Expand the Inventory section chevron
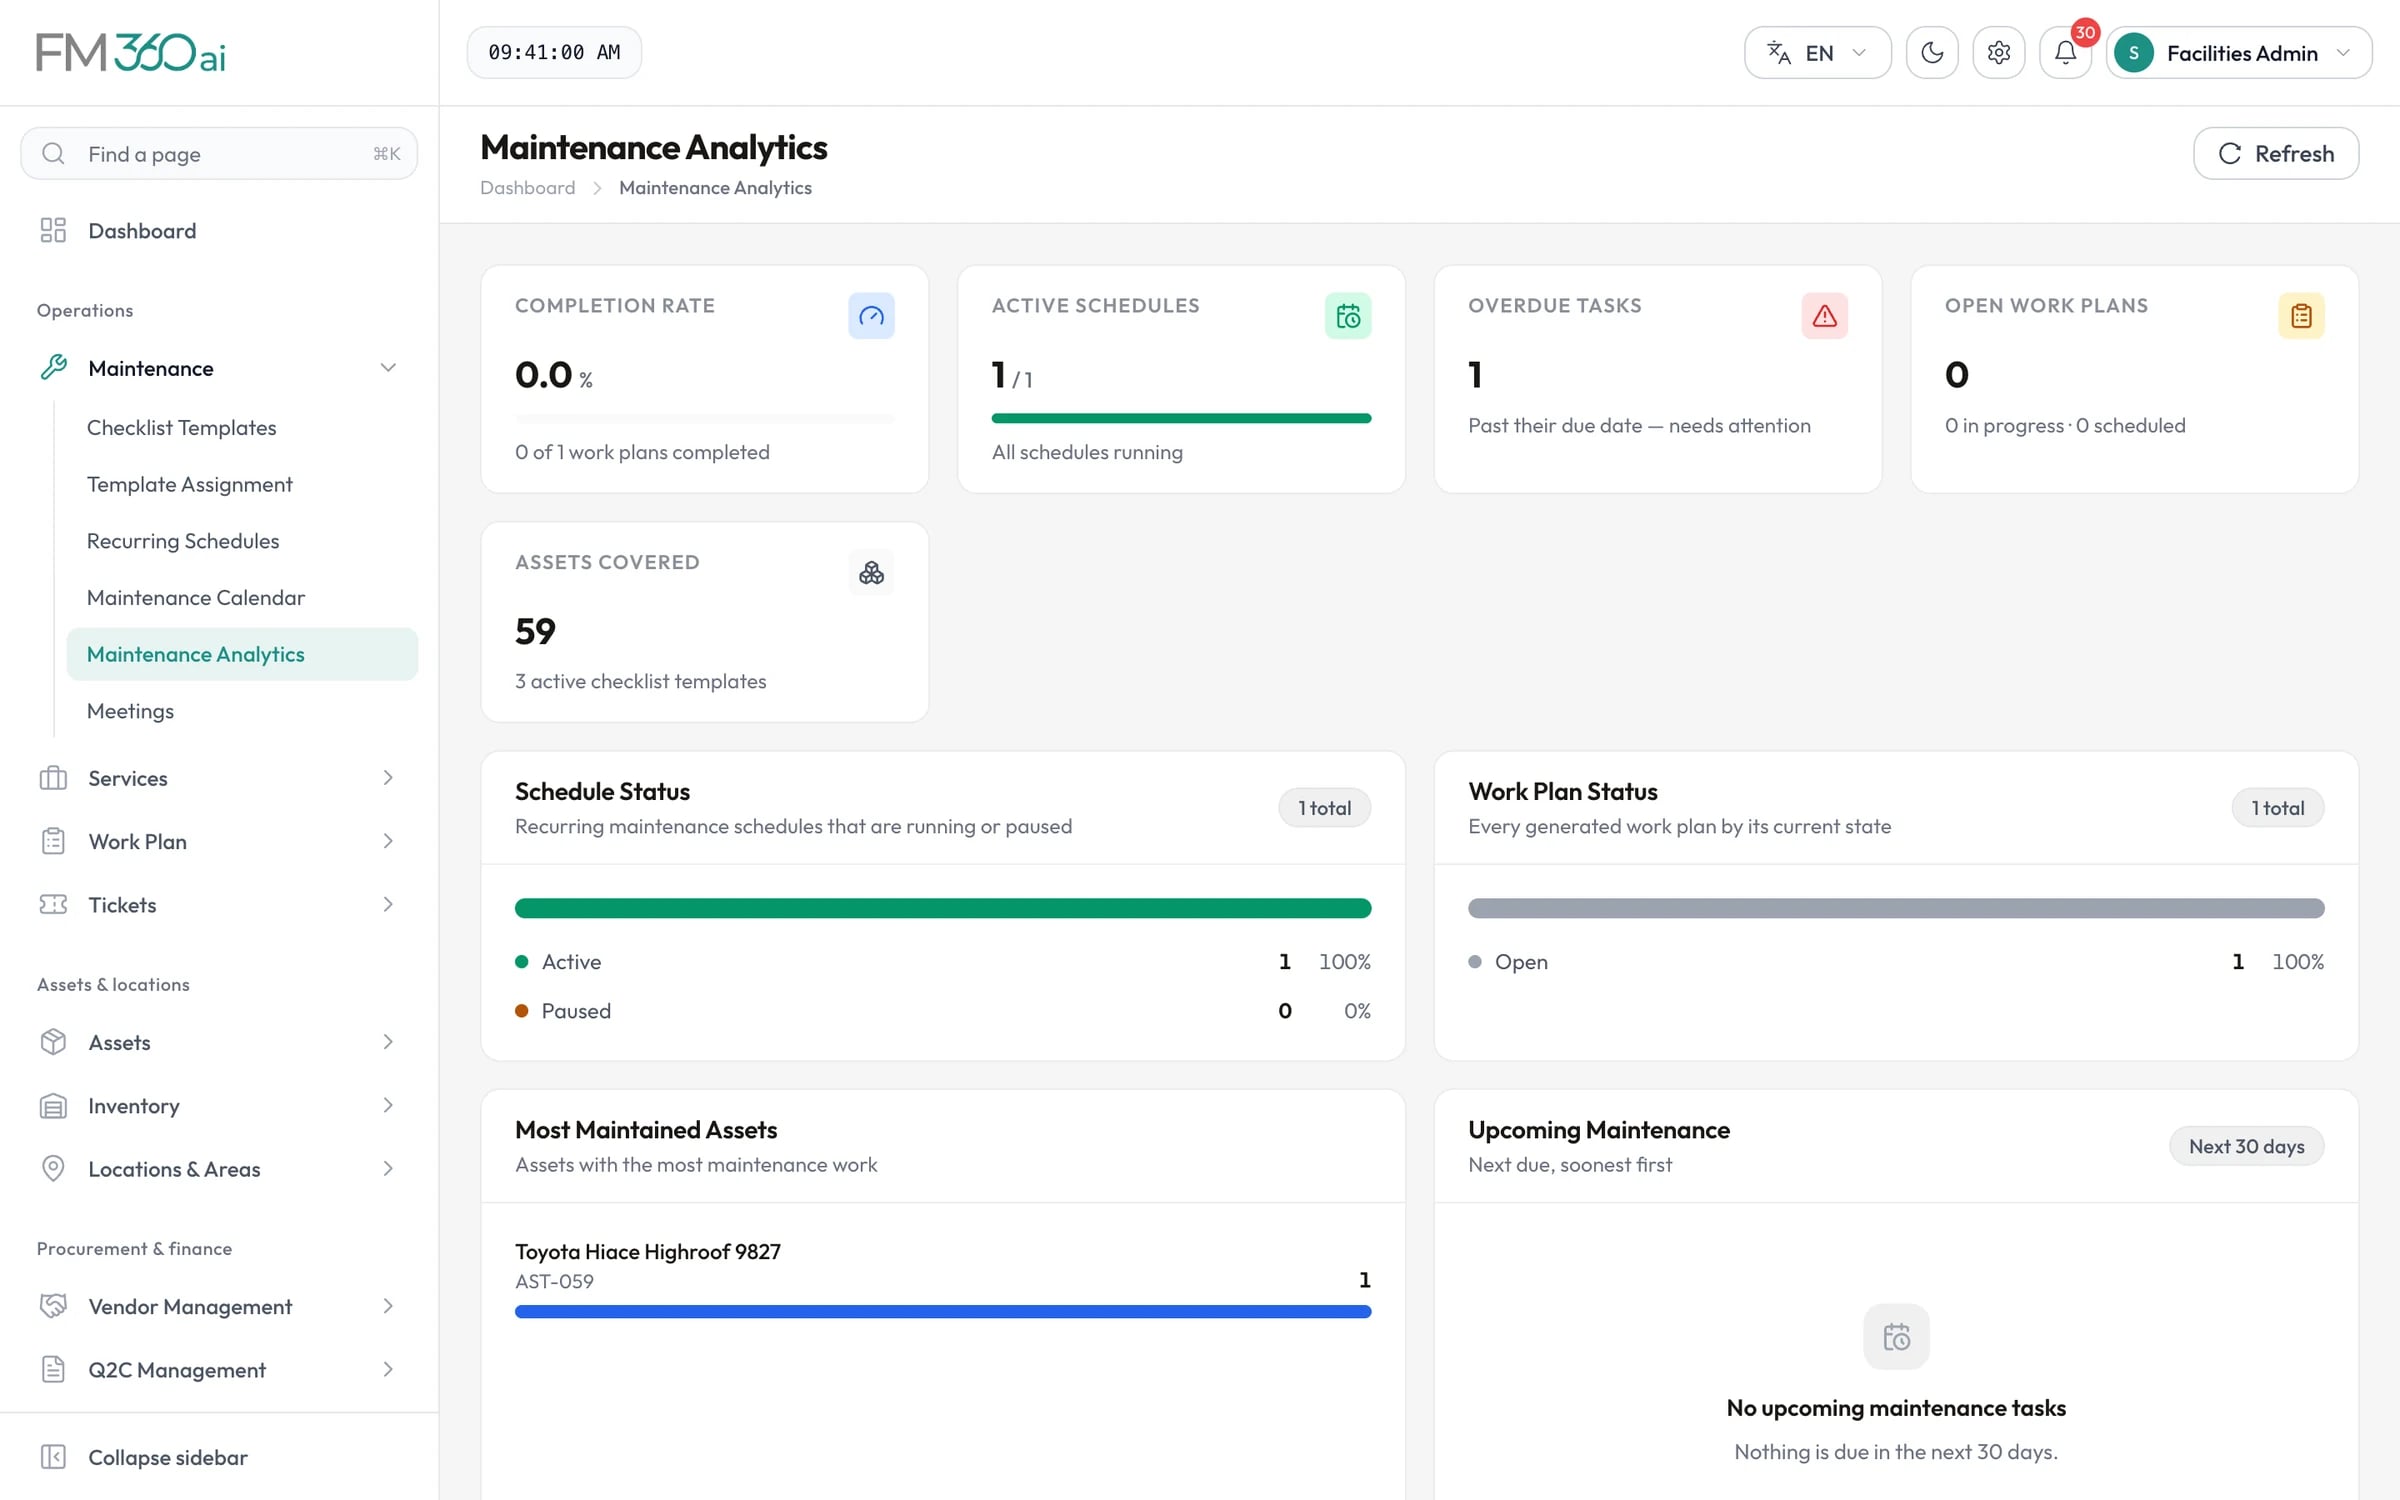 [388, 1106]
